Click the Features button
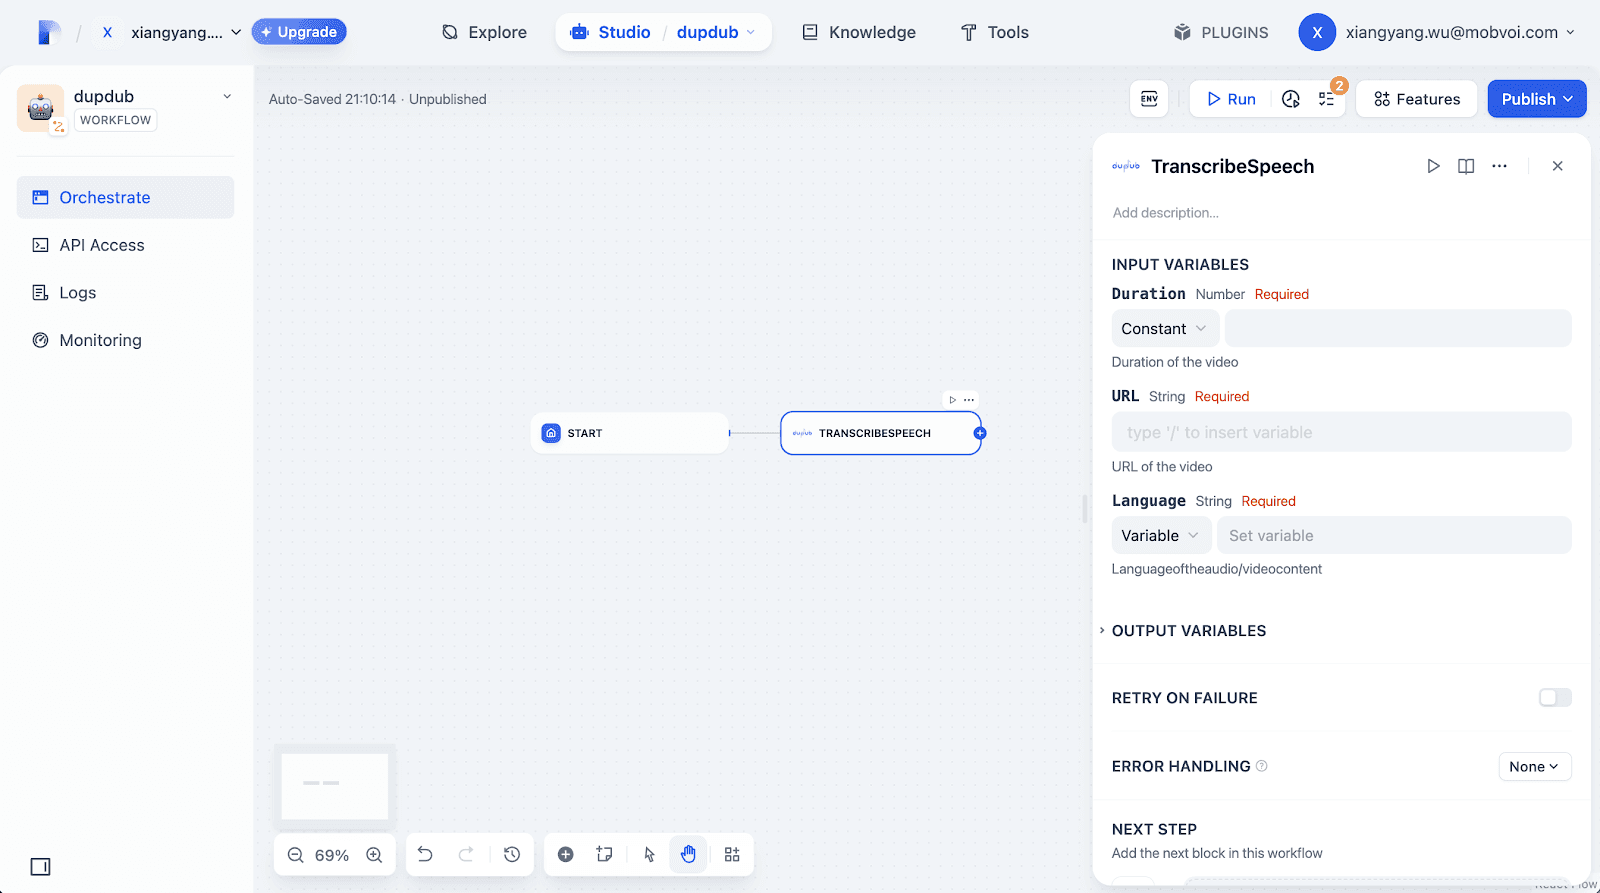 coord(1416,99)
